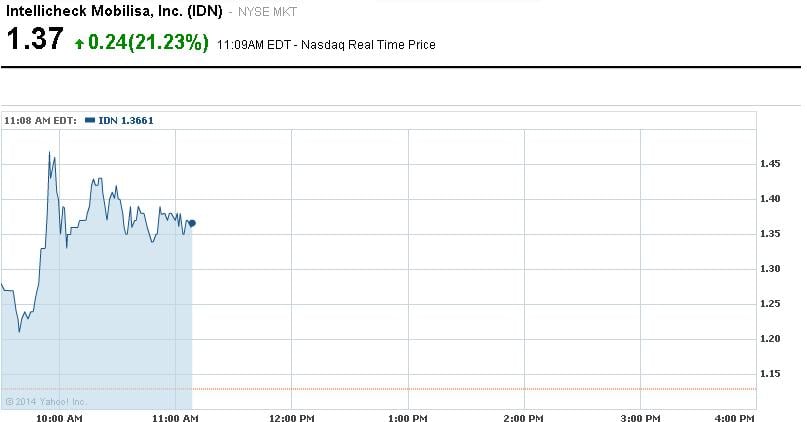Click the green up arrow icon

click(x=79, y=44)
